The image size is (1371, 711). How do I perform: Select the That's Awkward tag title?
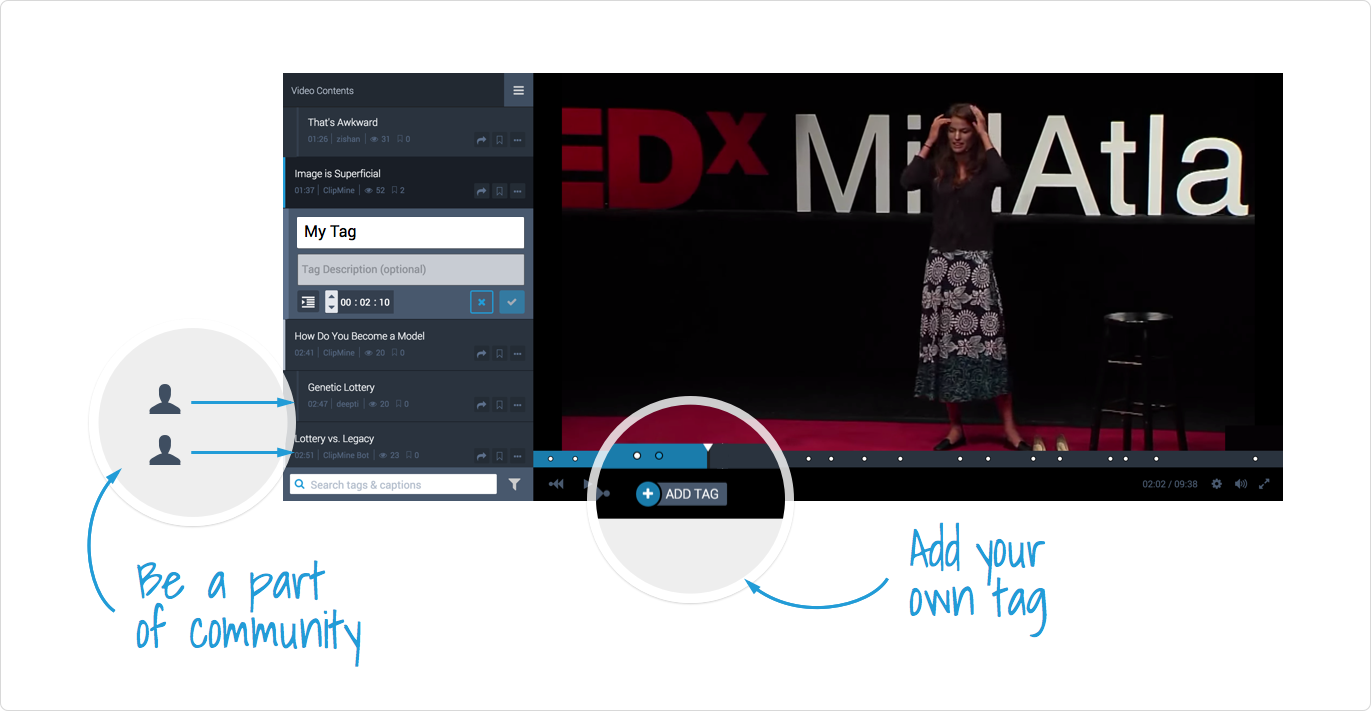pos(343,122)
